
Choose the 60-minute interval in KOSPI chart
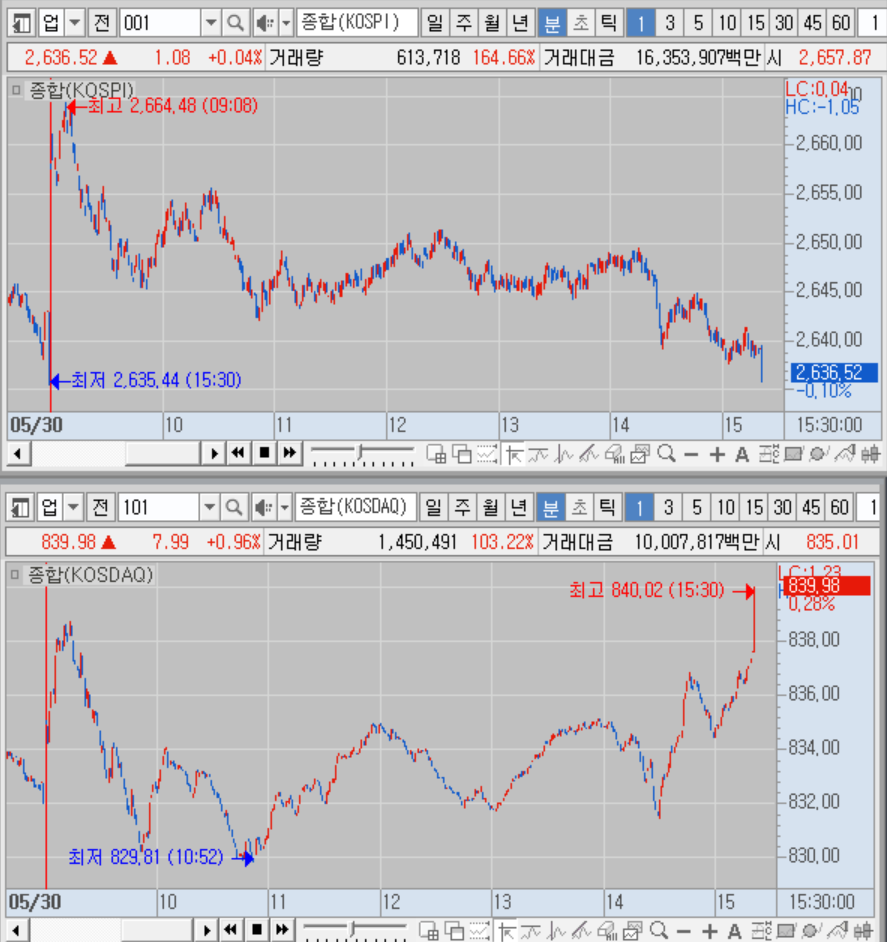pyautogui.click(x=841, y=23)
